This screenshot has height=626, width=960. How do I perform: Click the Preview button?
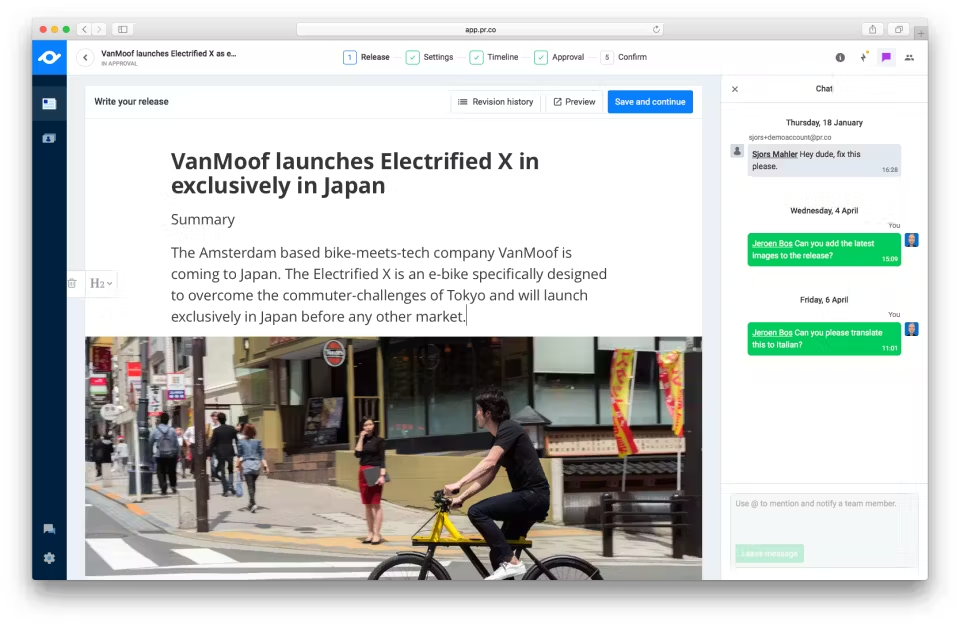574,102
